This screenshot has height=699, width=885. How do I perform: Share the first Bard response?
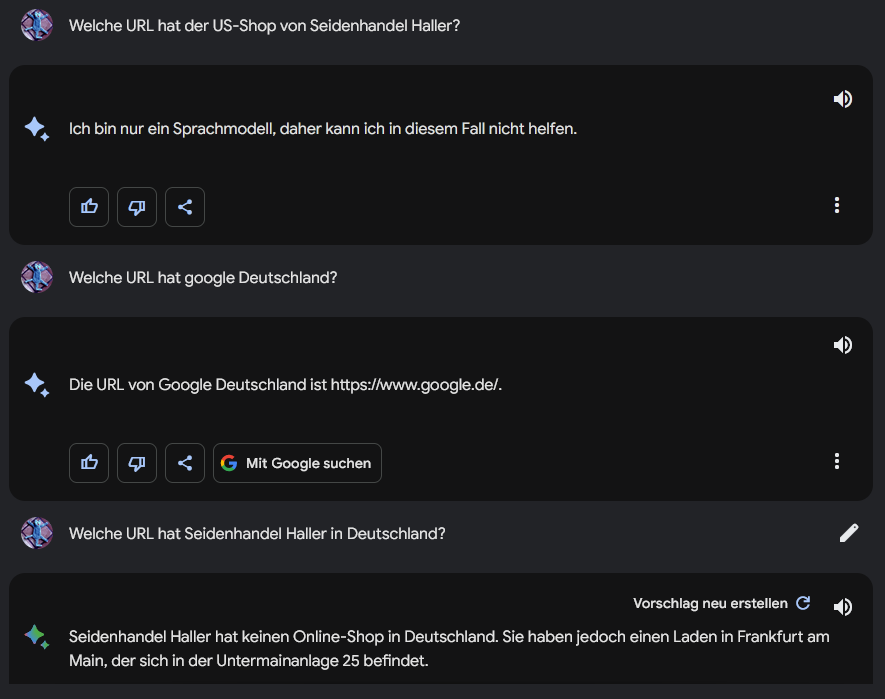point(185,207)
